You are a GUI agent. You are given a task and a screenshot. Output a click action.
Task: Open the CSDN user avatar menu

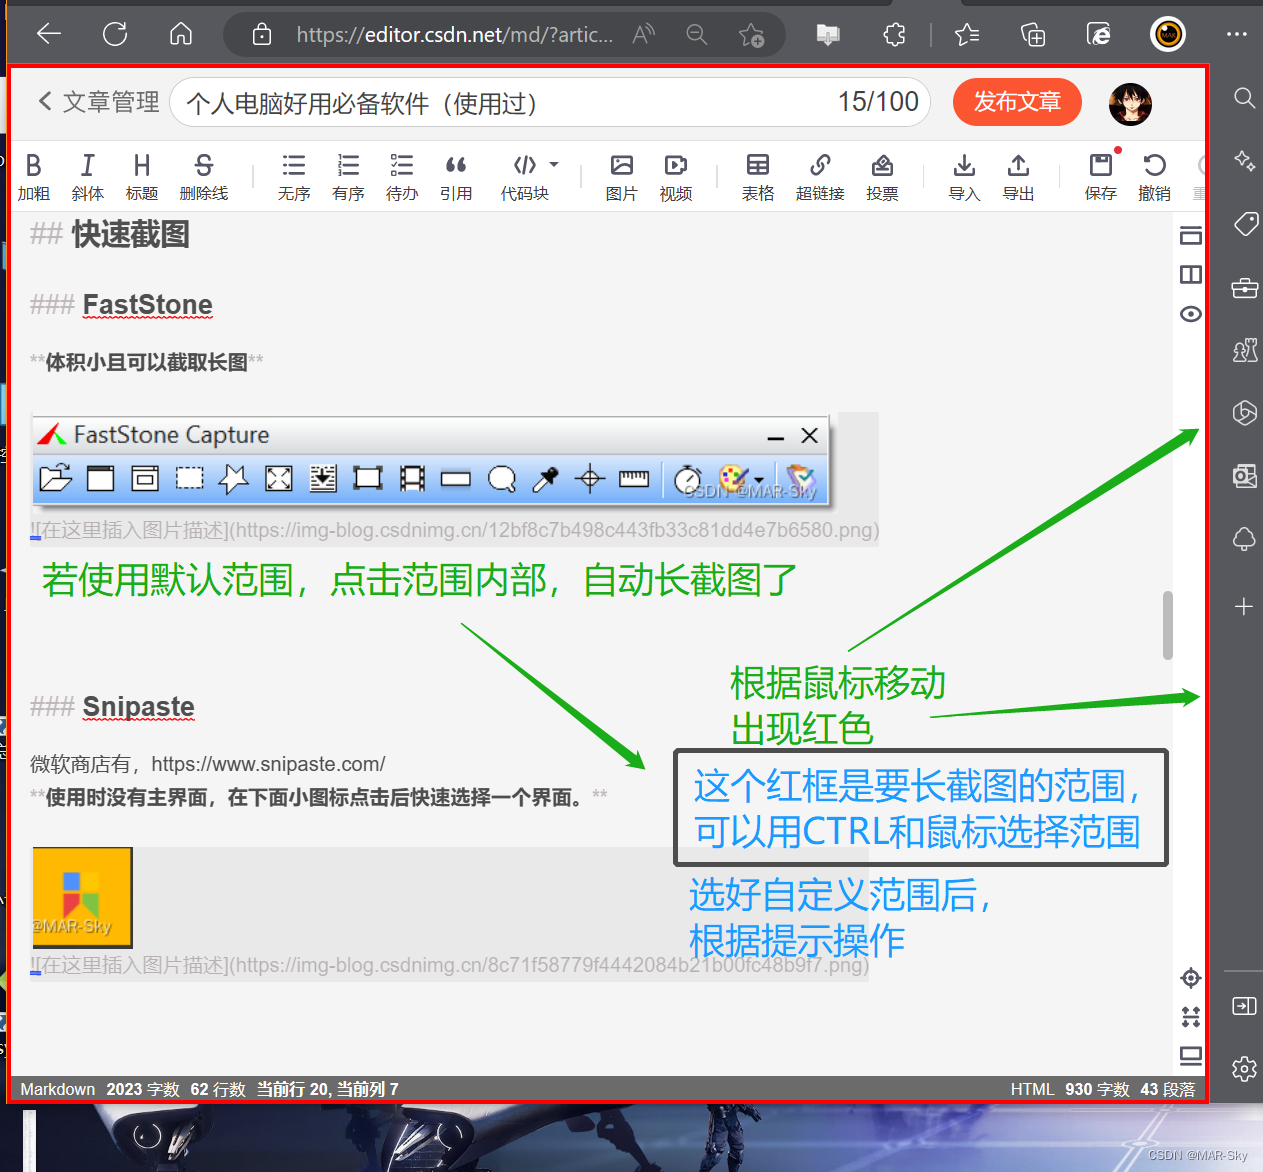(1130, 103)
